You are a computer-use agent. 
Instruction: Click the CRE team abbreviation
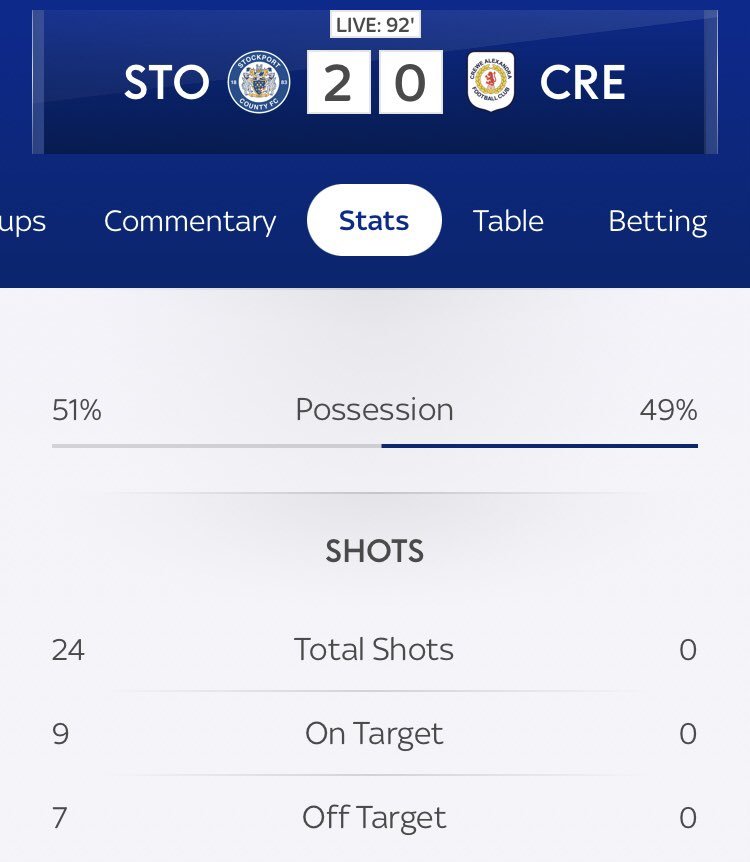[x=583, y=82]
